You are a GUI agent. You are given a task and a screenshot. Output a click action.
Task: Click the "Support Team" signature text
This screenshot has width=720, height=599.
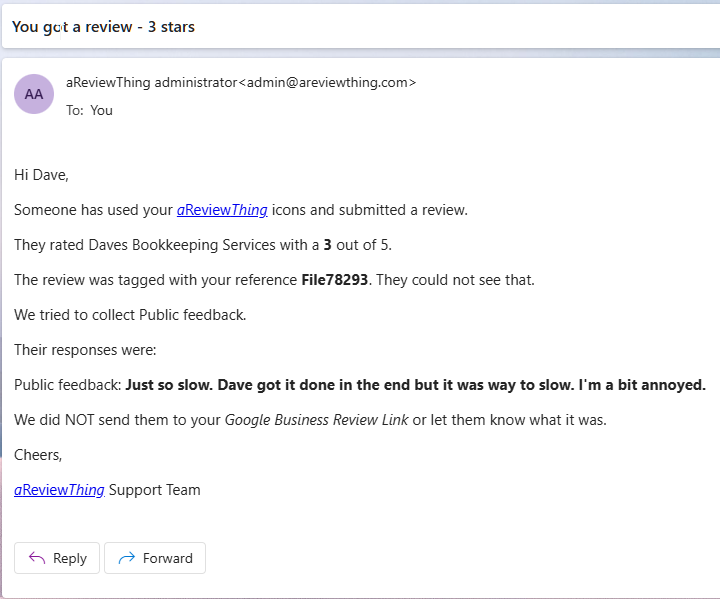(x=154, y=490)
